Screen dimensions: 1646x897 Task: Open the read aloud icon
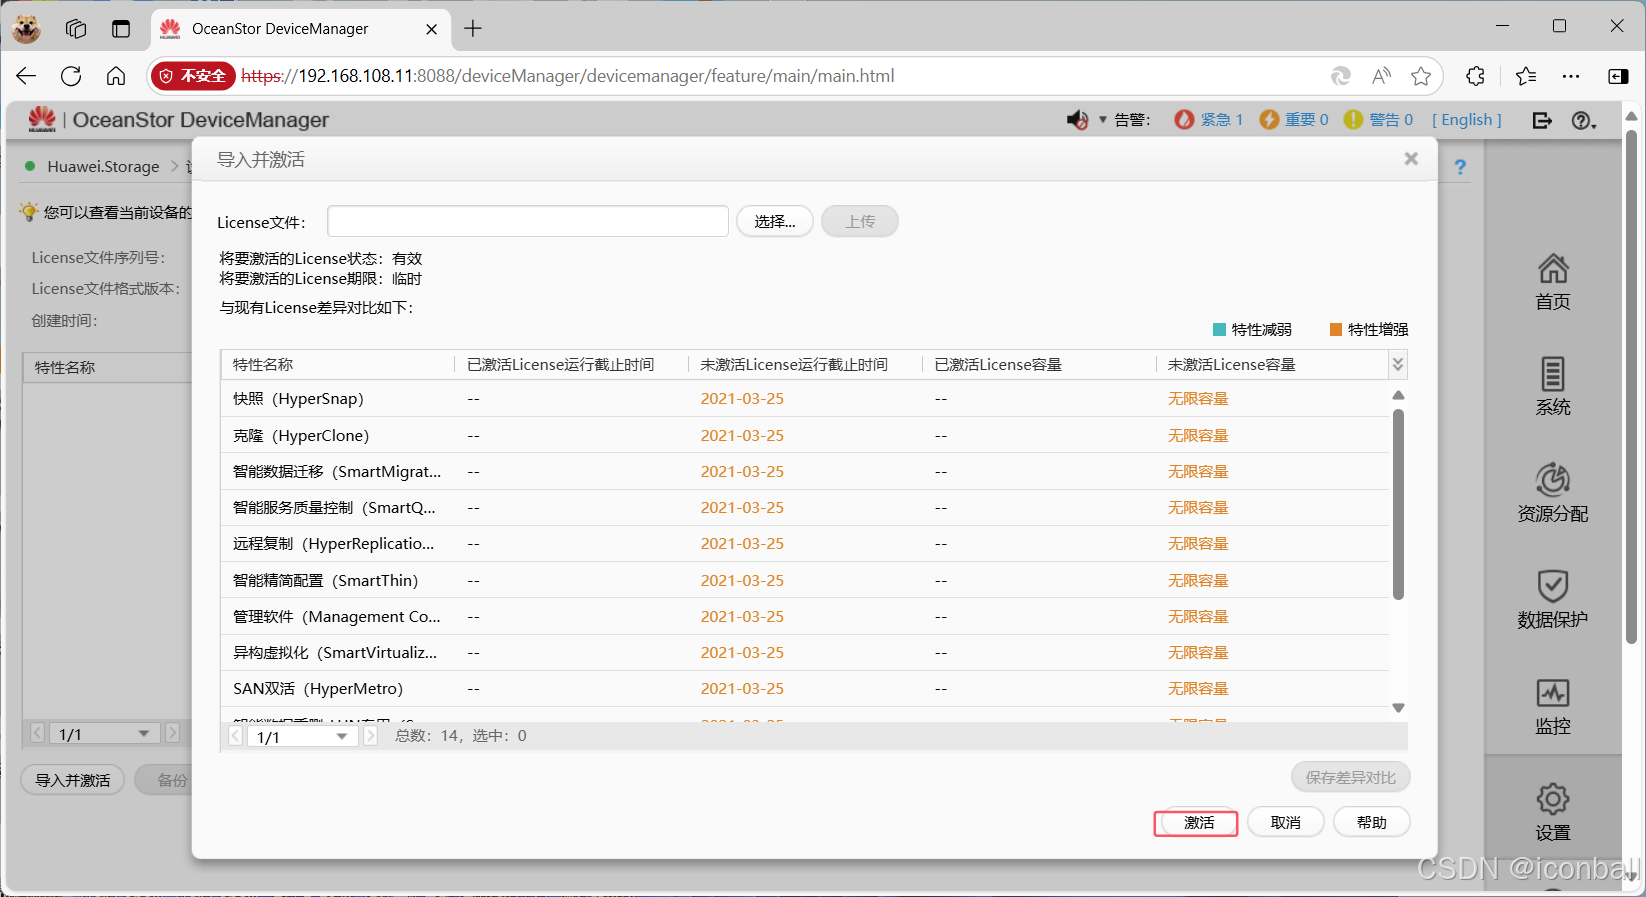pos(1382,76)
